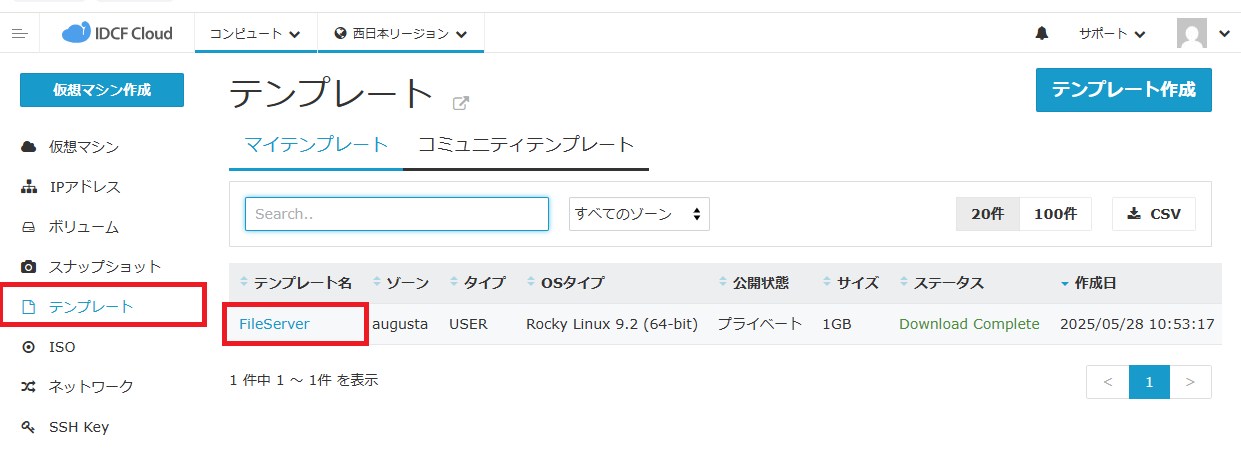1241x453 pixels.
Task: Click the user avatar icon
Action: click(1192, 33)
